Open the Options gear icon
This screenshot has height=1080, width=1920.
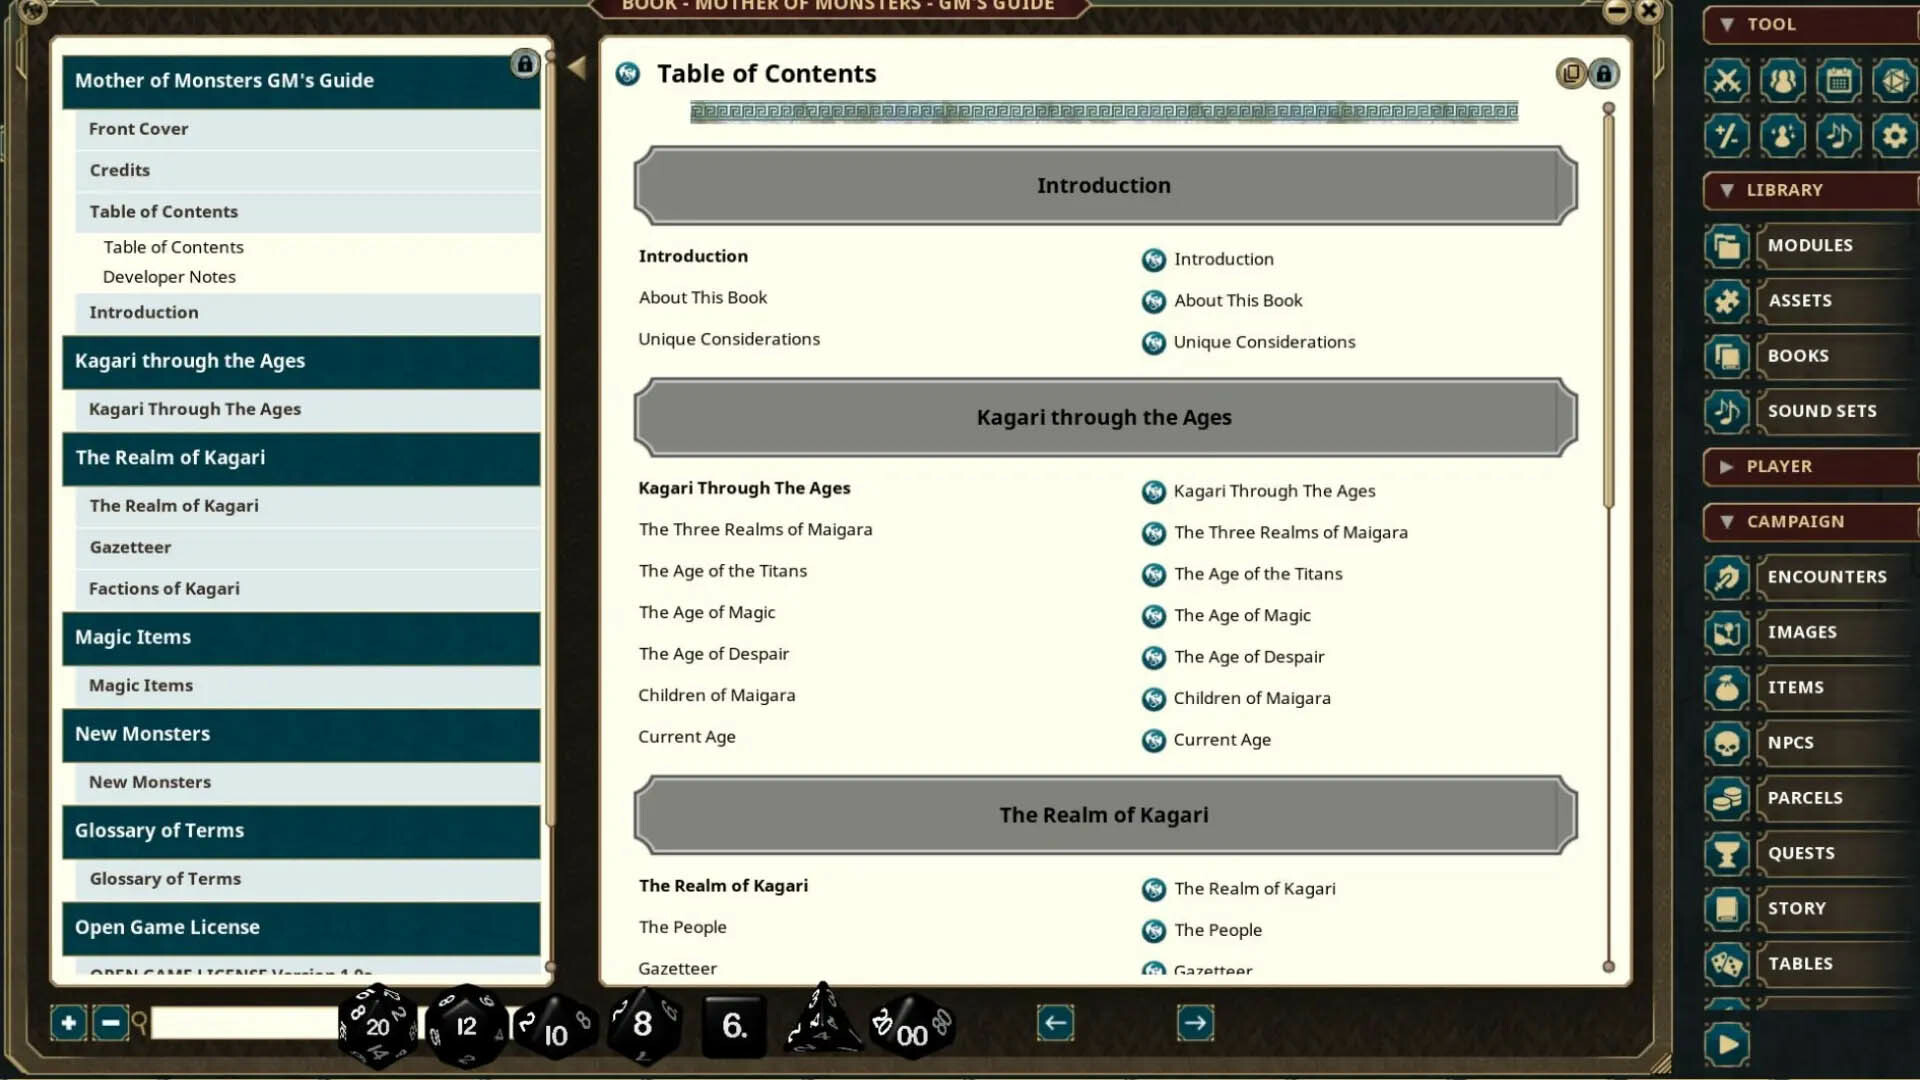[x=1896, y=136]
